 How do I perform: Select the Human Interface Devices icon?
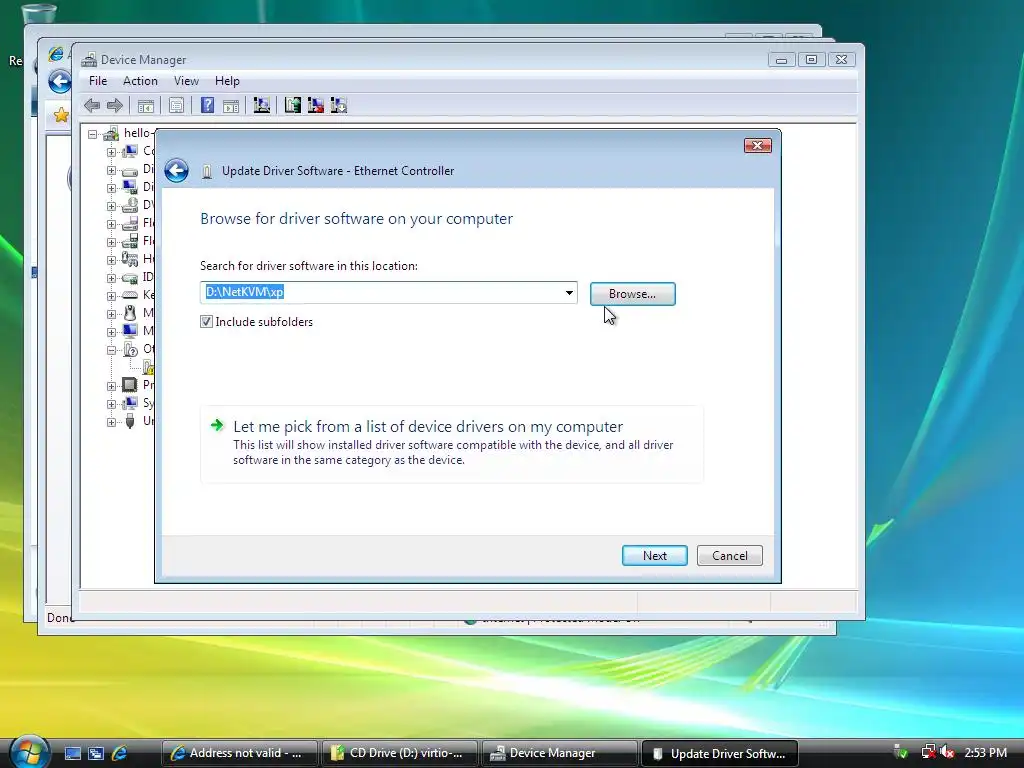coord(130,259)
